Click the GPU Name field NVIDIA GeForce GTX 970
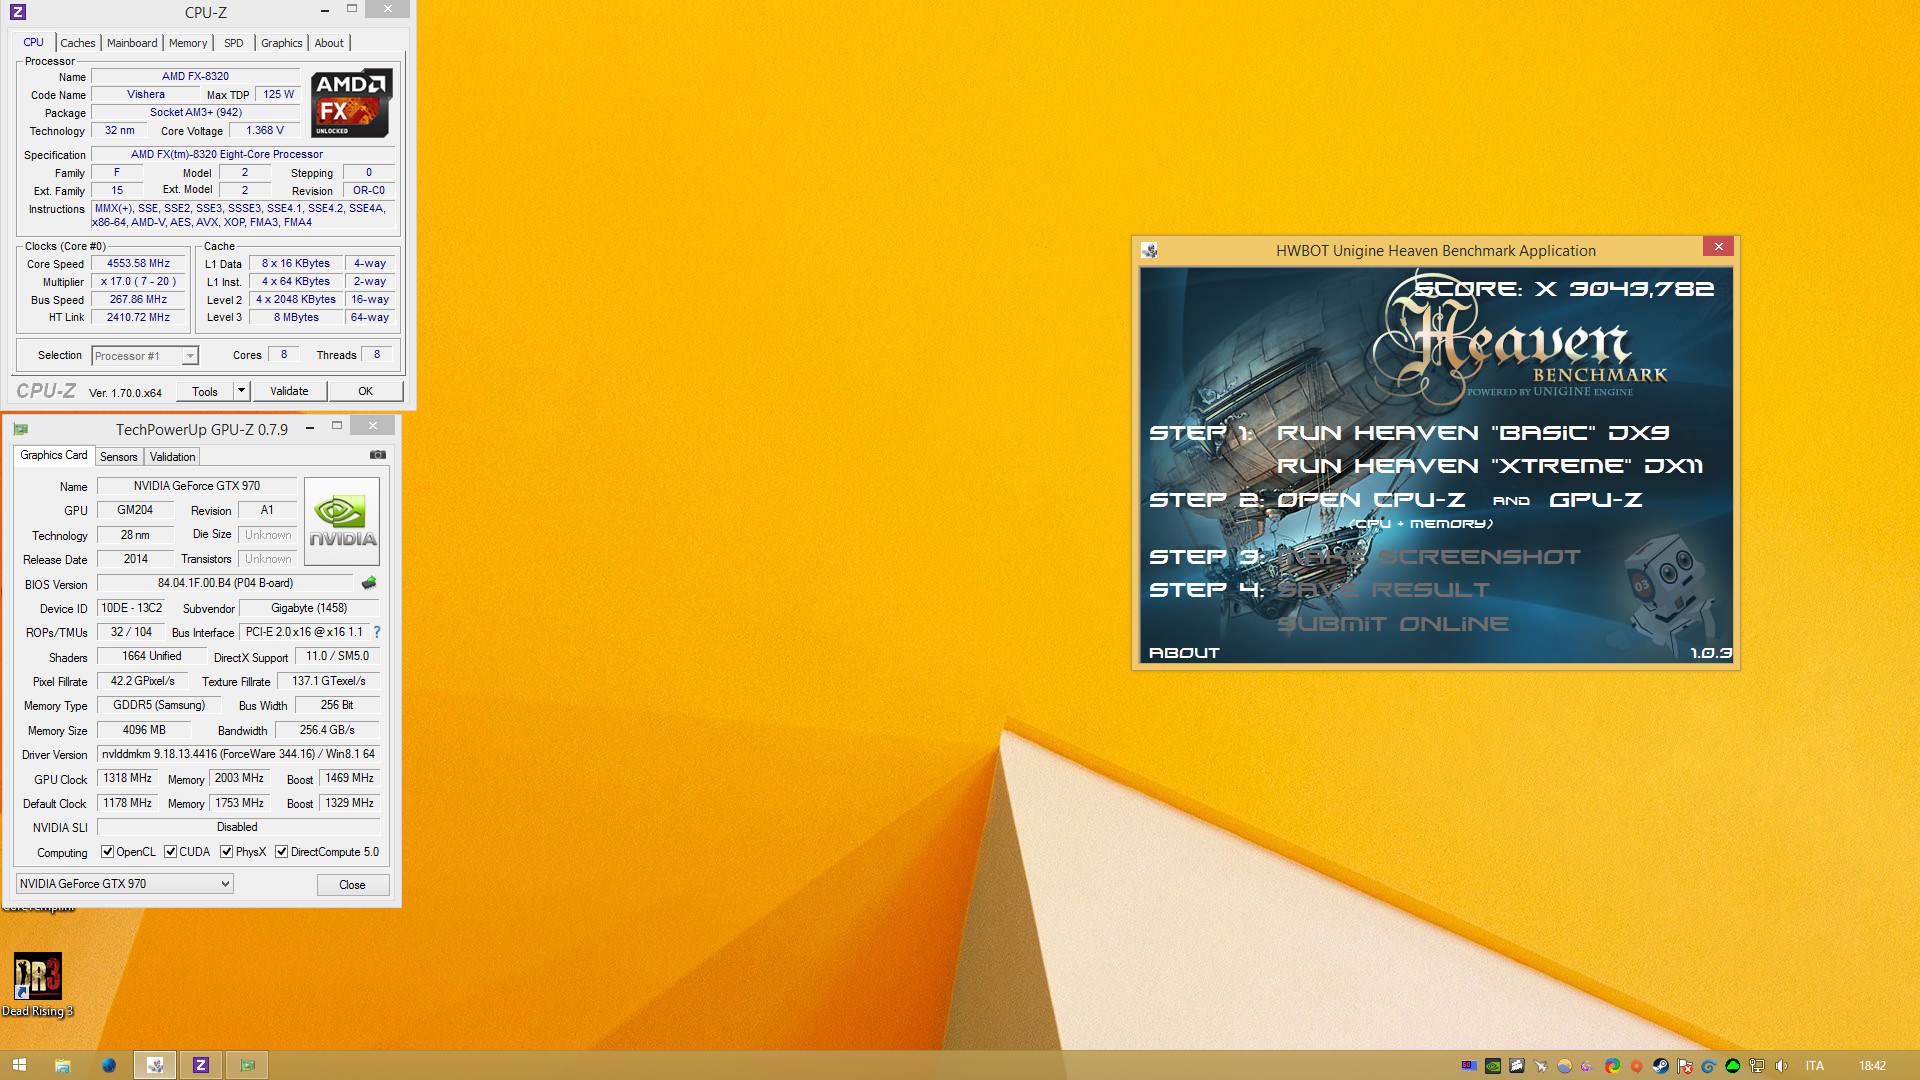Screen dimensions: 1920x1080 pos(197,486)
